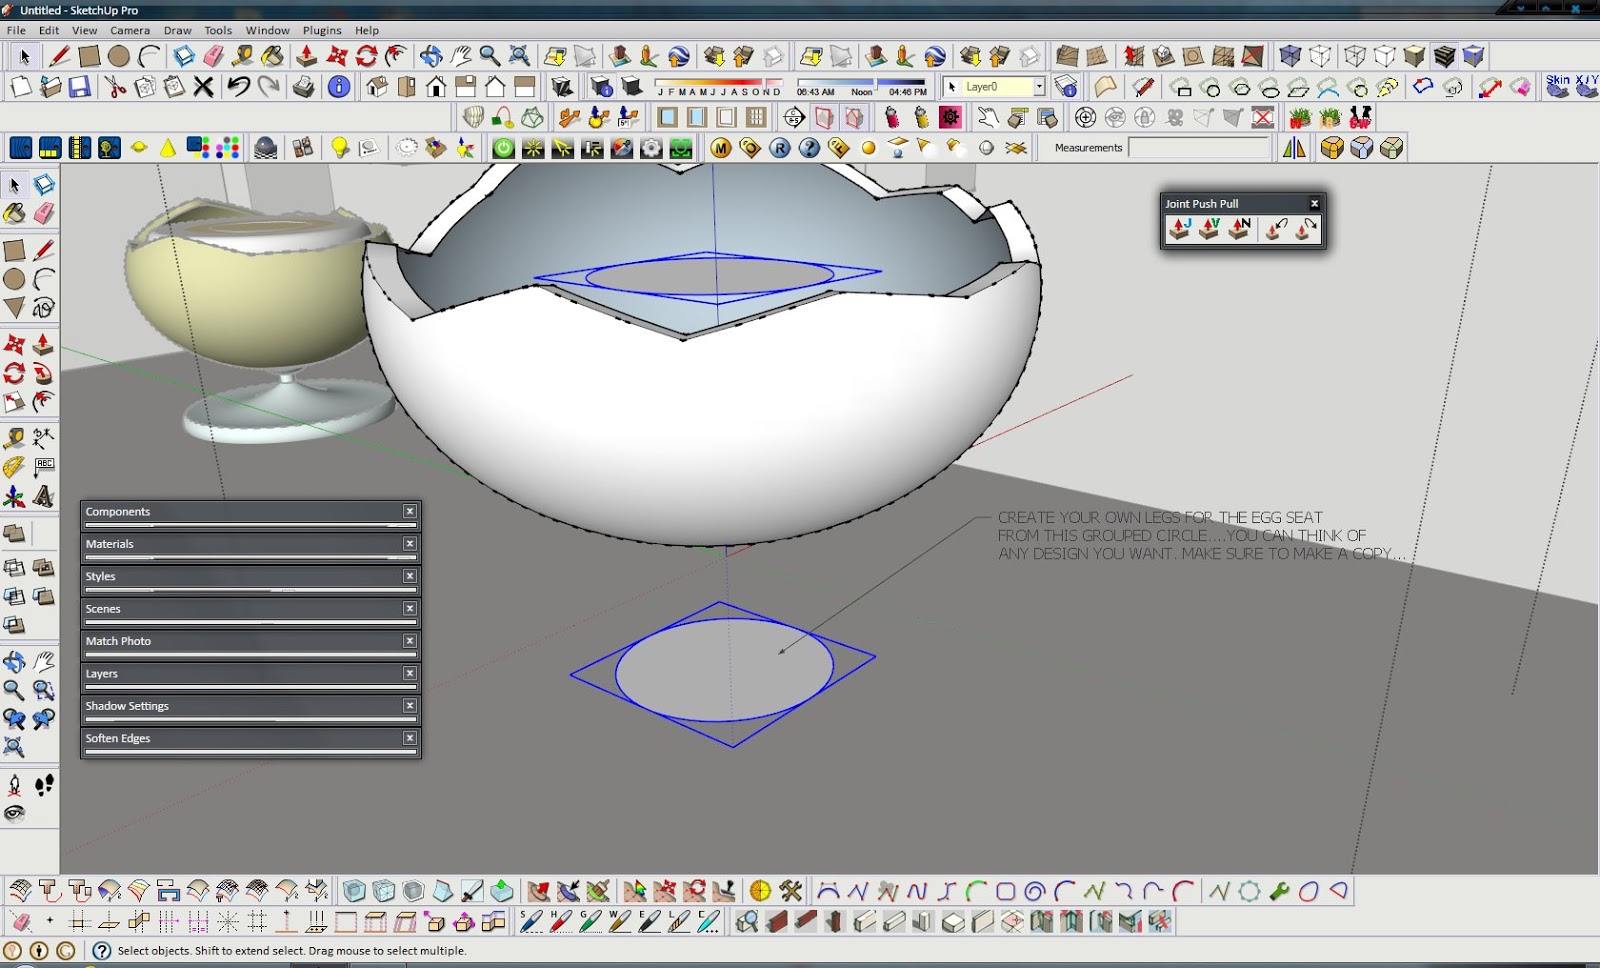Screen dimensions: 1600x968
Task: Activate the Pan tool hand icon
Action: click(43, 662)
